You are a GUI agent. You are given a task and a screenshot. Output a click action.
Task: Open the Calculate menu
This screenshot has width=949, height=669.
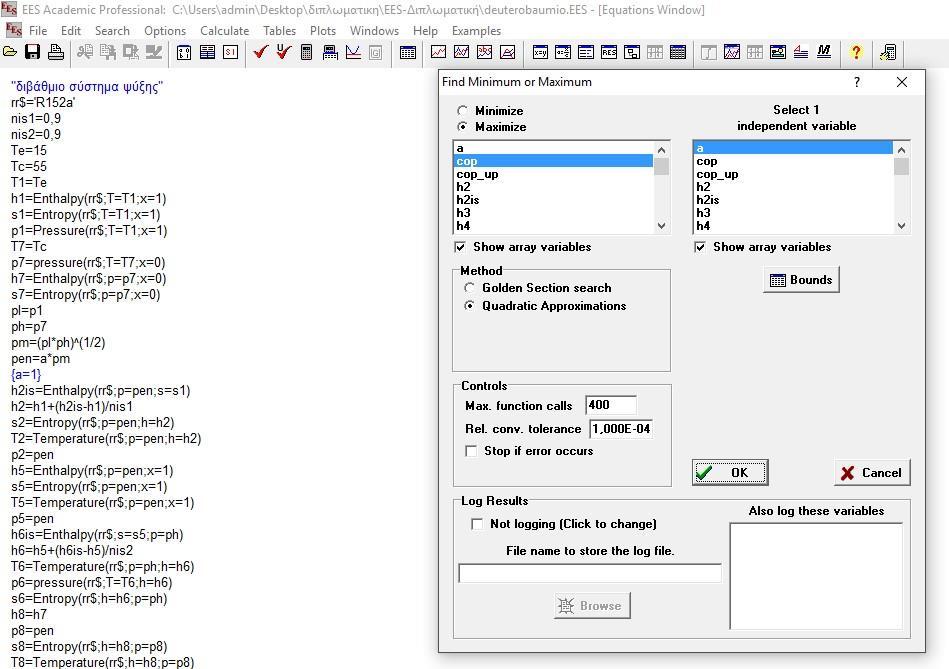point(225,31)
